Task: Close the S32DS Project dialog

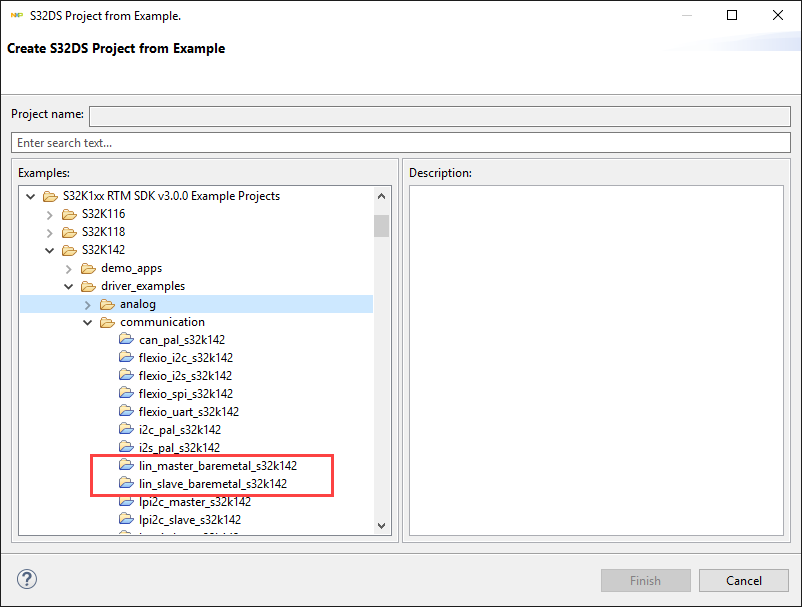Action: coord(777,15)
